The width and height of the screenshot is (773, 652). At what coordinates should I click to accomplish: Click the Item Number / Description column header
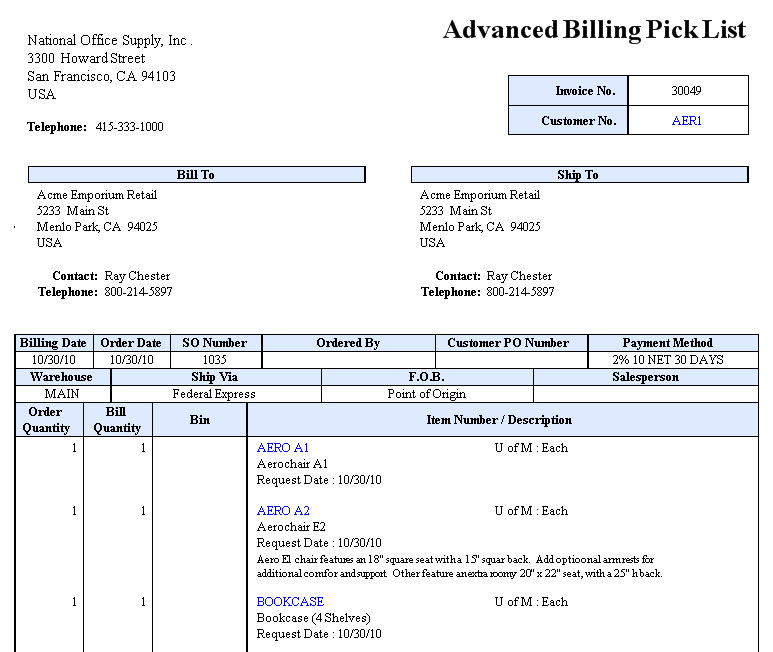pyautogui.click(x=499, y=420)
